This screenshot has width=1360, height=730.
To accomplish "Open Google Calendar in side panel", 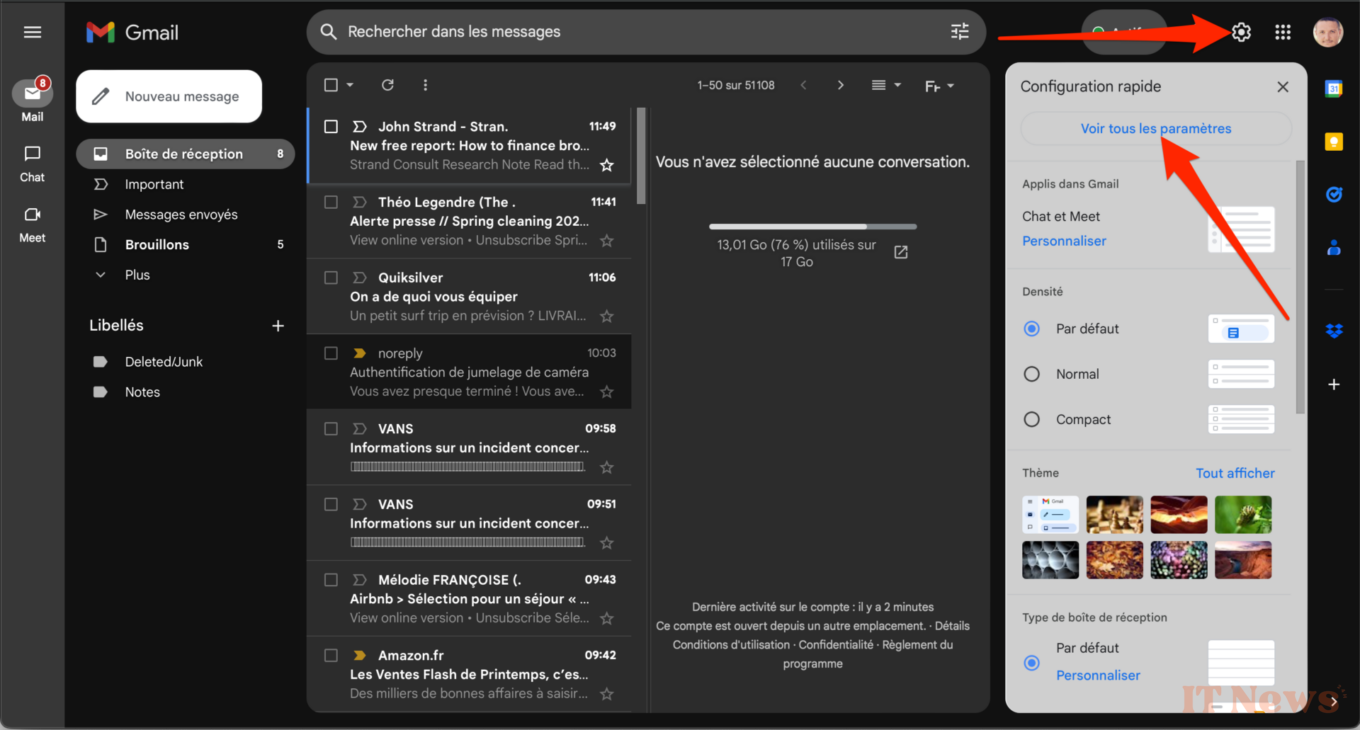I will pos(1333,88).
